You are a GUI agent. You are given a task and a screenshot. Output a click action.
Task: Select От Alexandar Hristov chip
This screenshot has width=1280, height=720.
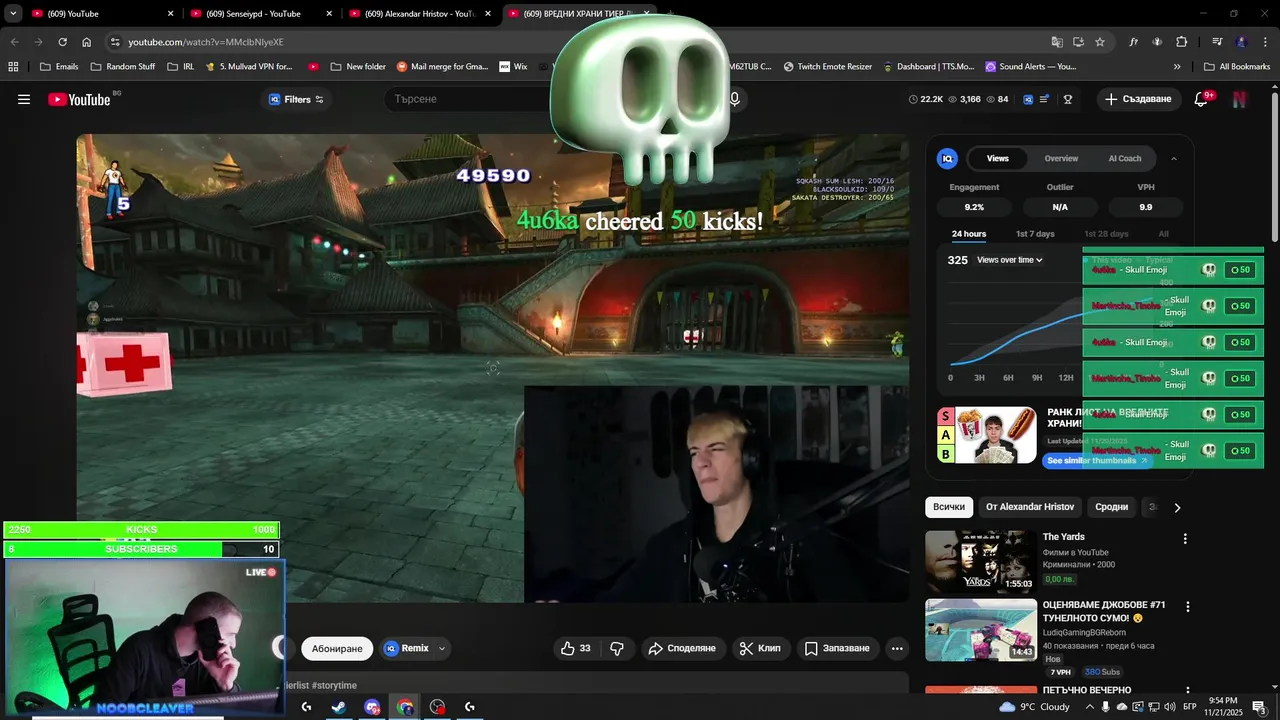point(1030,507)
